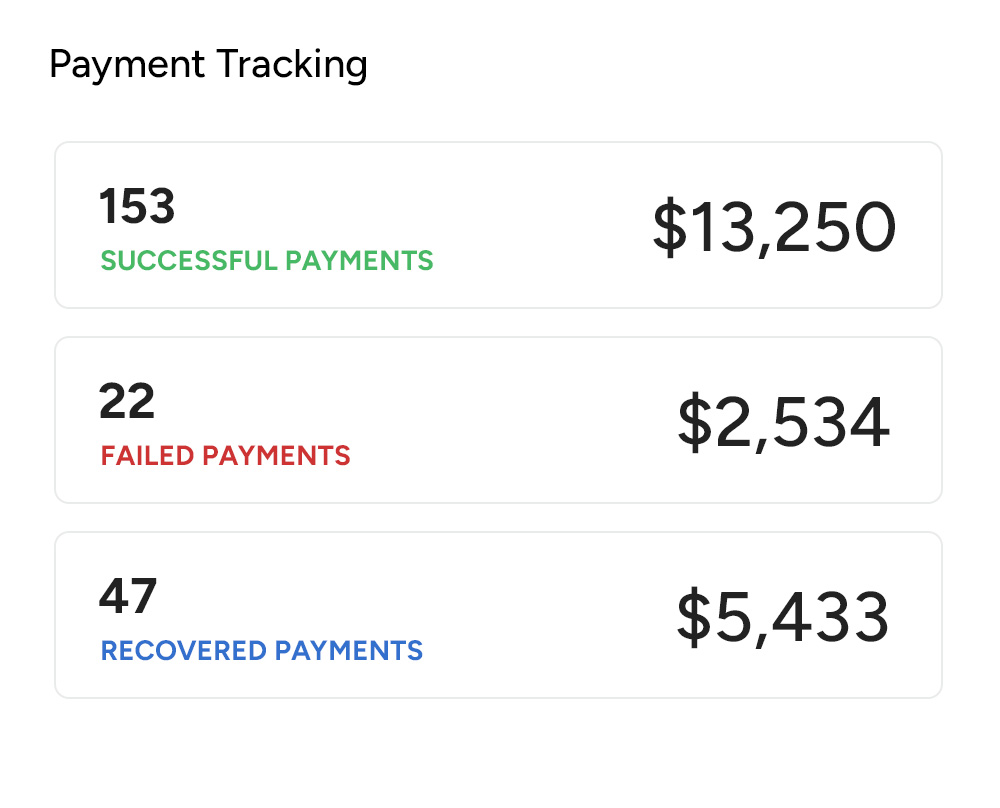Click the $2,534 failed amount
This screenshot has width=1000, height=808.
(783, 422)
